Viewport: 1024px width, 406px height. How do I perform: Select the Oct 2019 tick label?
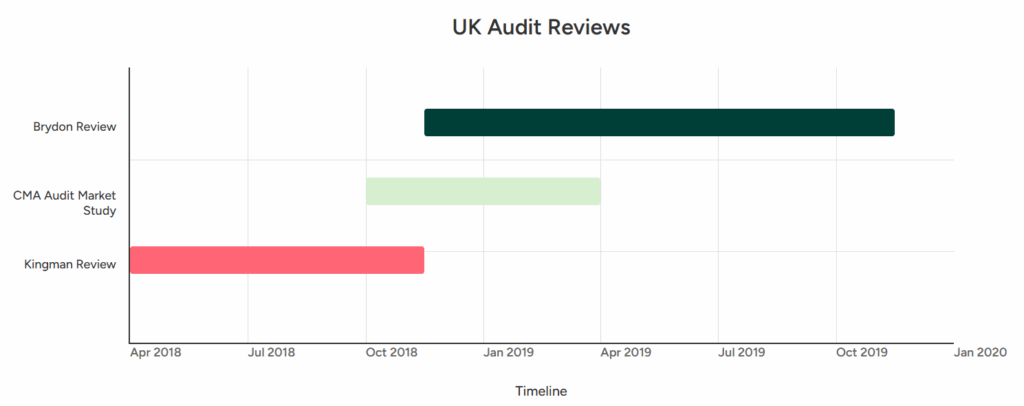(862, 352)
